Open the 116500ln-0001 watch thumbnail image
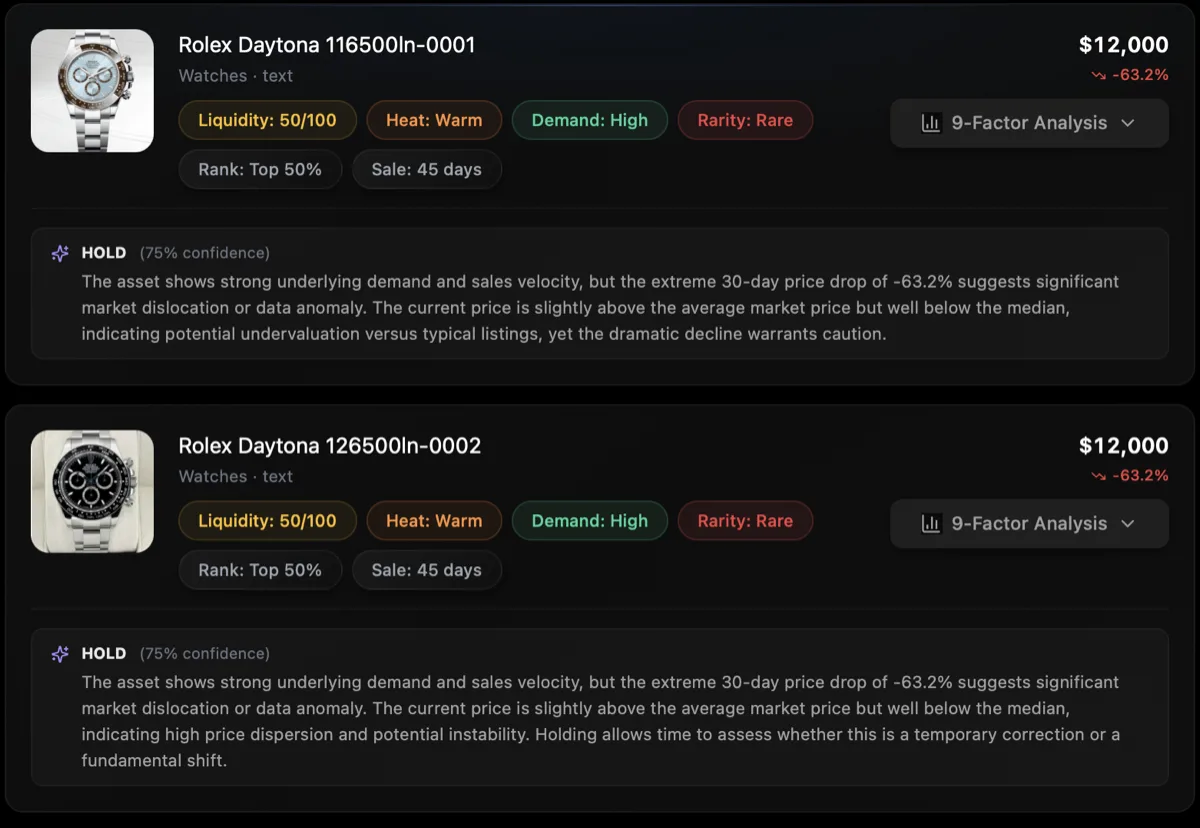 point(92,90)
